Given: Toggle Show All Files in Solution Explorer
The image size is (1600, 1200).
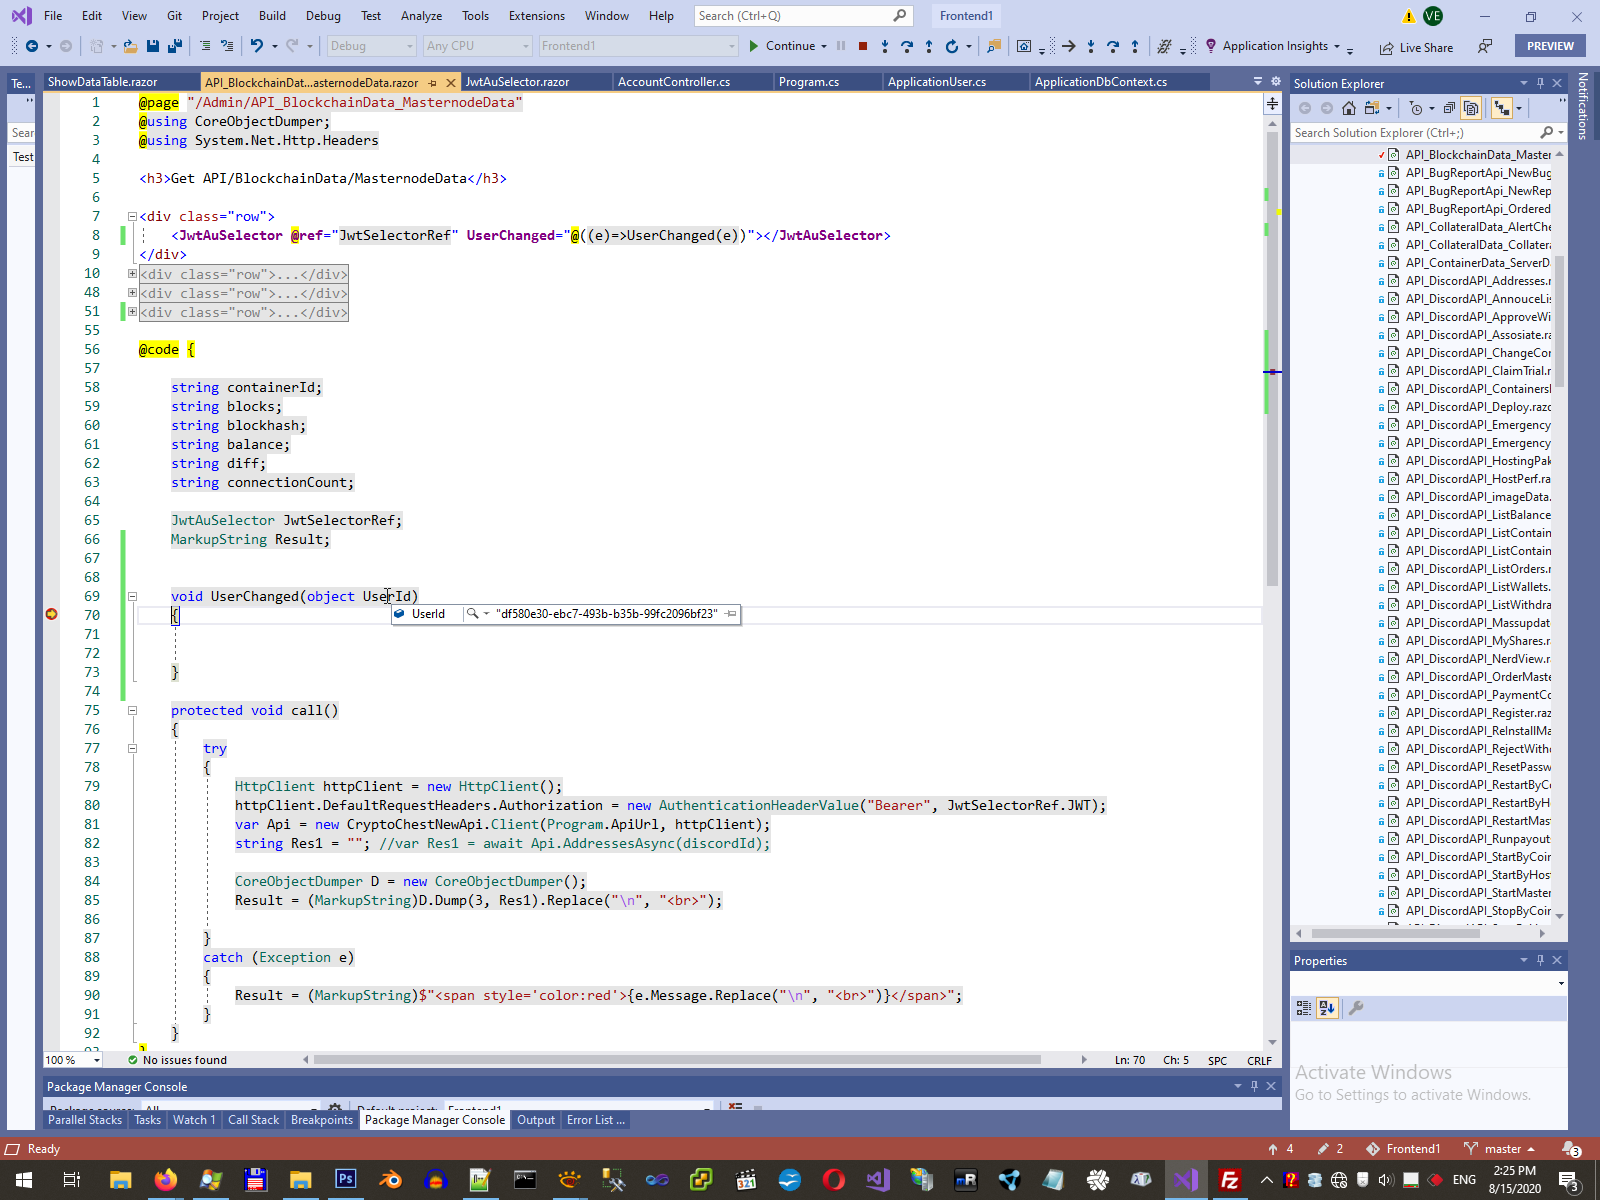Looking at the screenshot, I should tap(1471, 108).
